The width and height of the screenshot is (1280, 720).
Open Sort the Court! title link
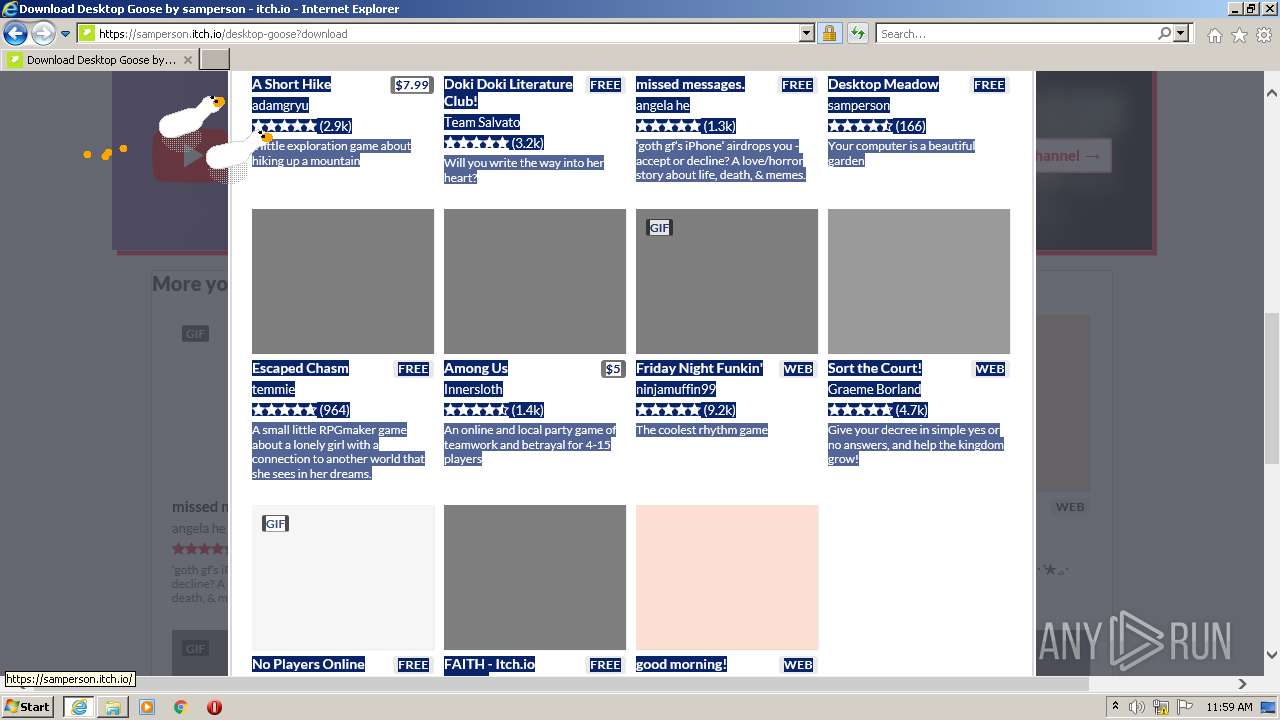875,368
